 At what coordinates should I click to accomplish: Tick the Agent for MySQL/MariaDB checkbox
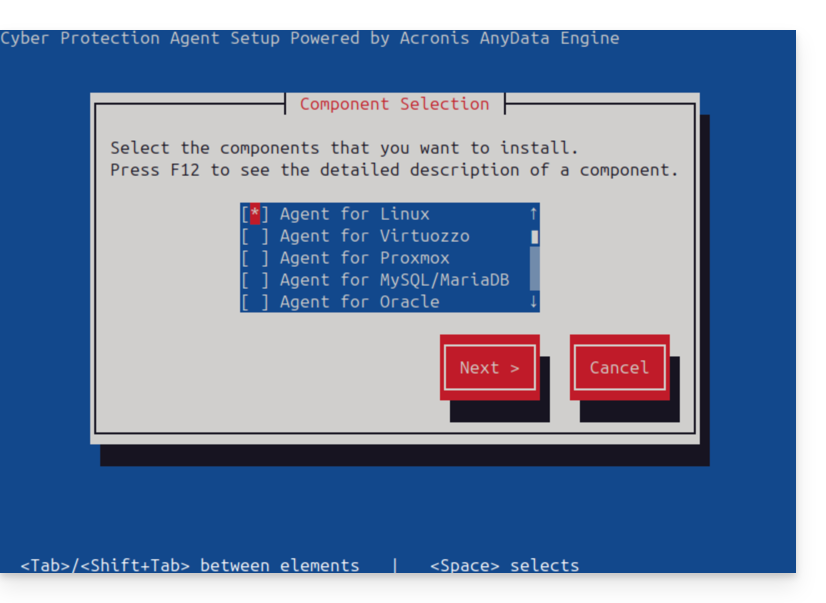pos(255,280)
